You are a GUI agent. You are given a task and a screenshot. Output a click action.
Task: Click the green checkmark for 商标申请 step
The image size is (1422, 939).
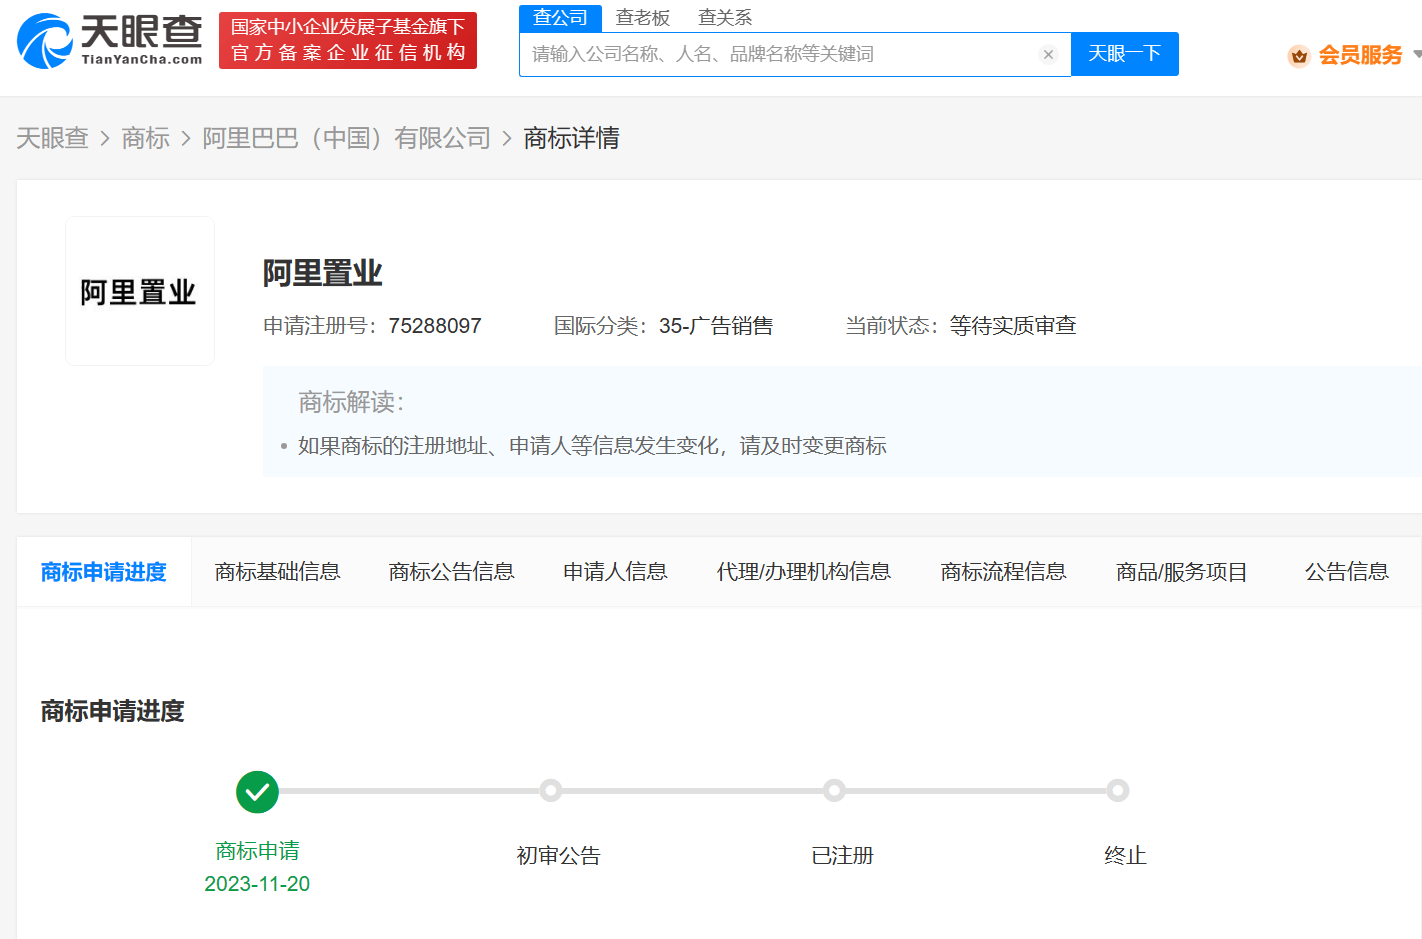coord(257,792)
